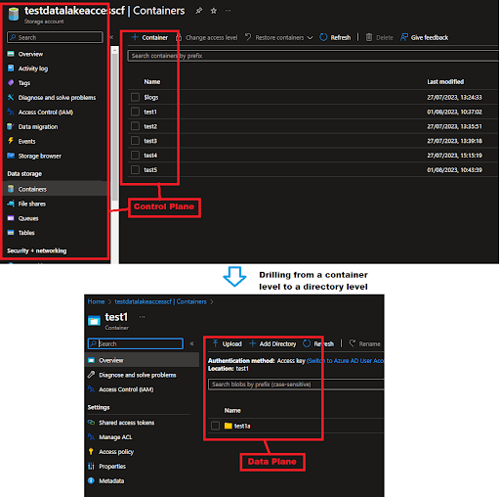This screenshot has width=500, height=497.
Task: Click the Refresh containers button
Action: tap(335, 37)
